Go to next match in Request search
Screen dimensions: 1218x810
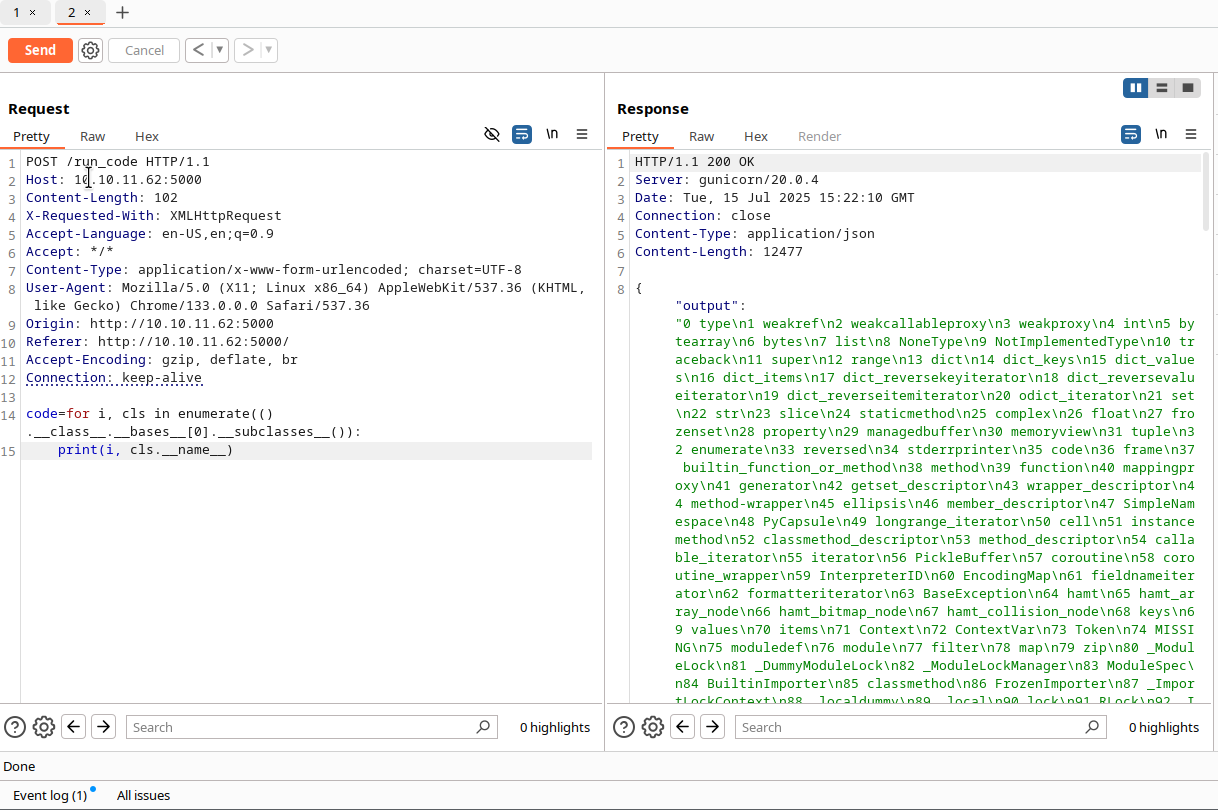[103, 727]
